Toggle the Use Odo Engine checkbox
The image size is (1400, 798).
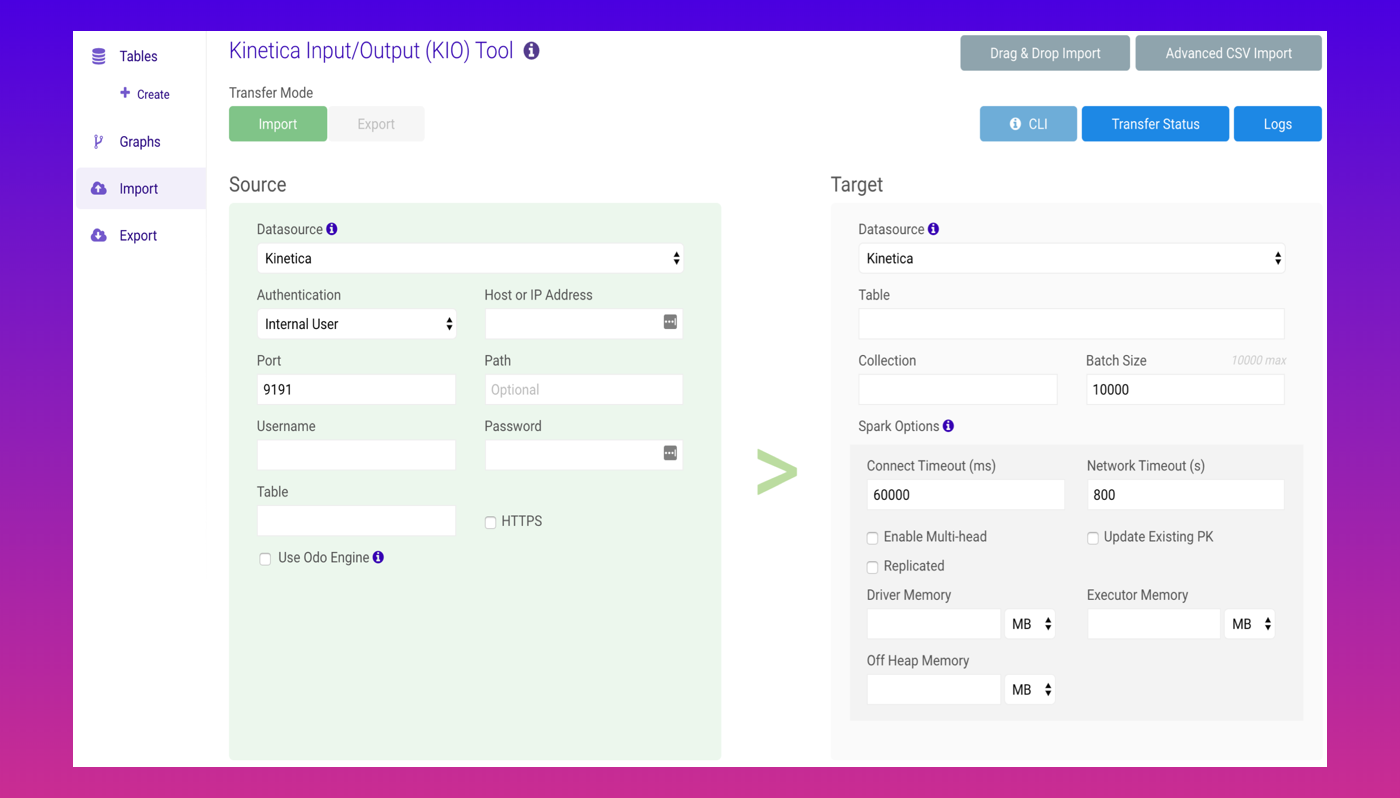point(265,559)
